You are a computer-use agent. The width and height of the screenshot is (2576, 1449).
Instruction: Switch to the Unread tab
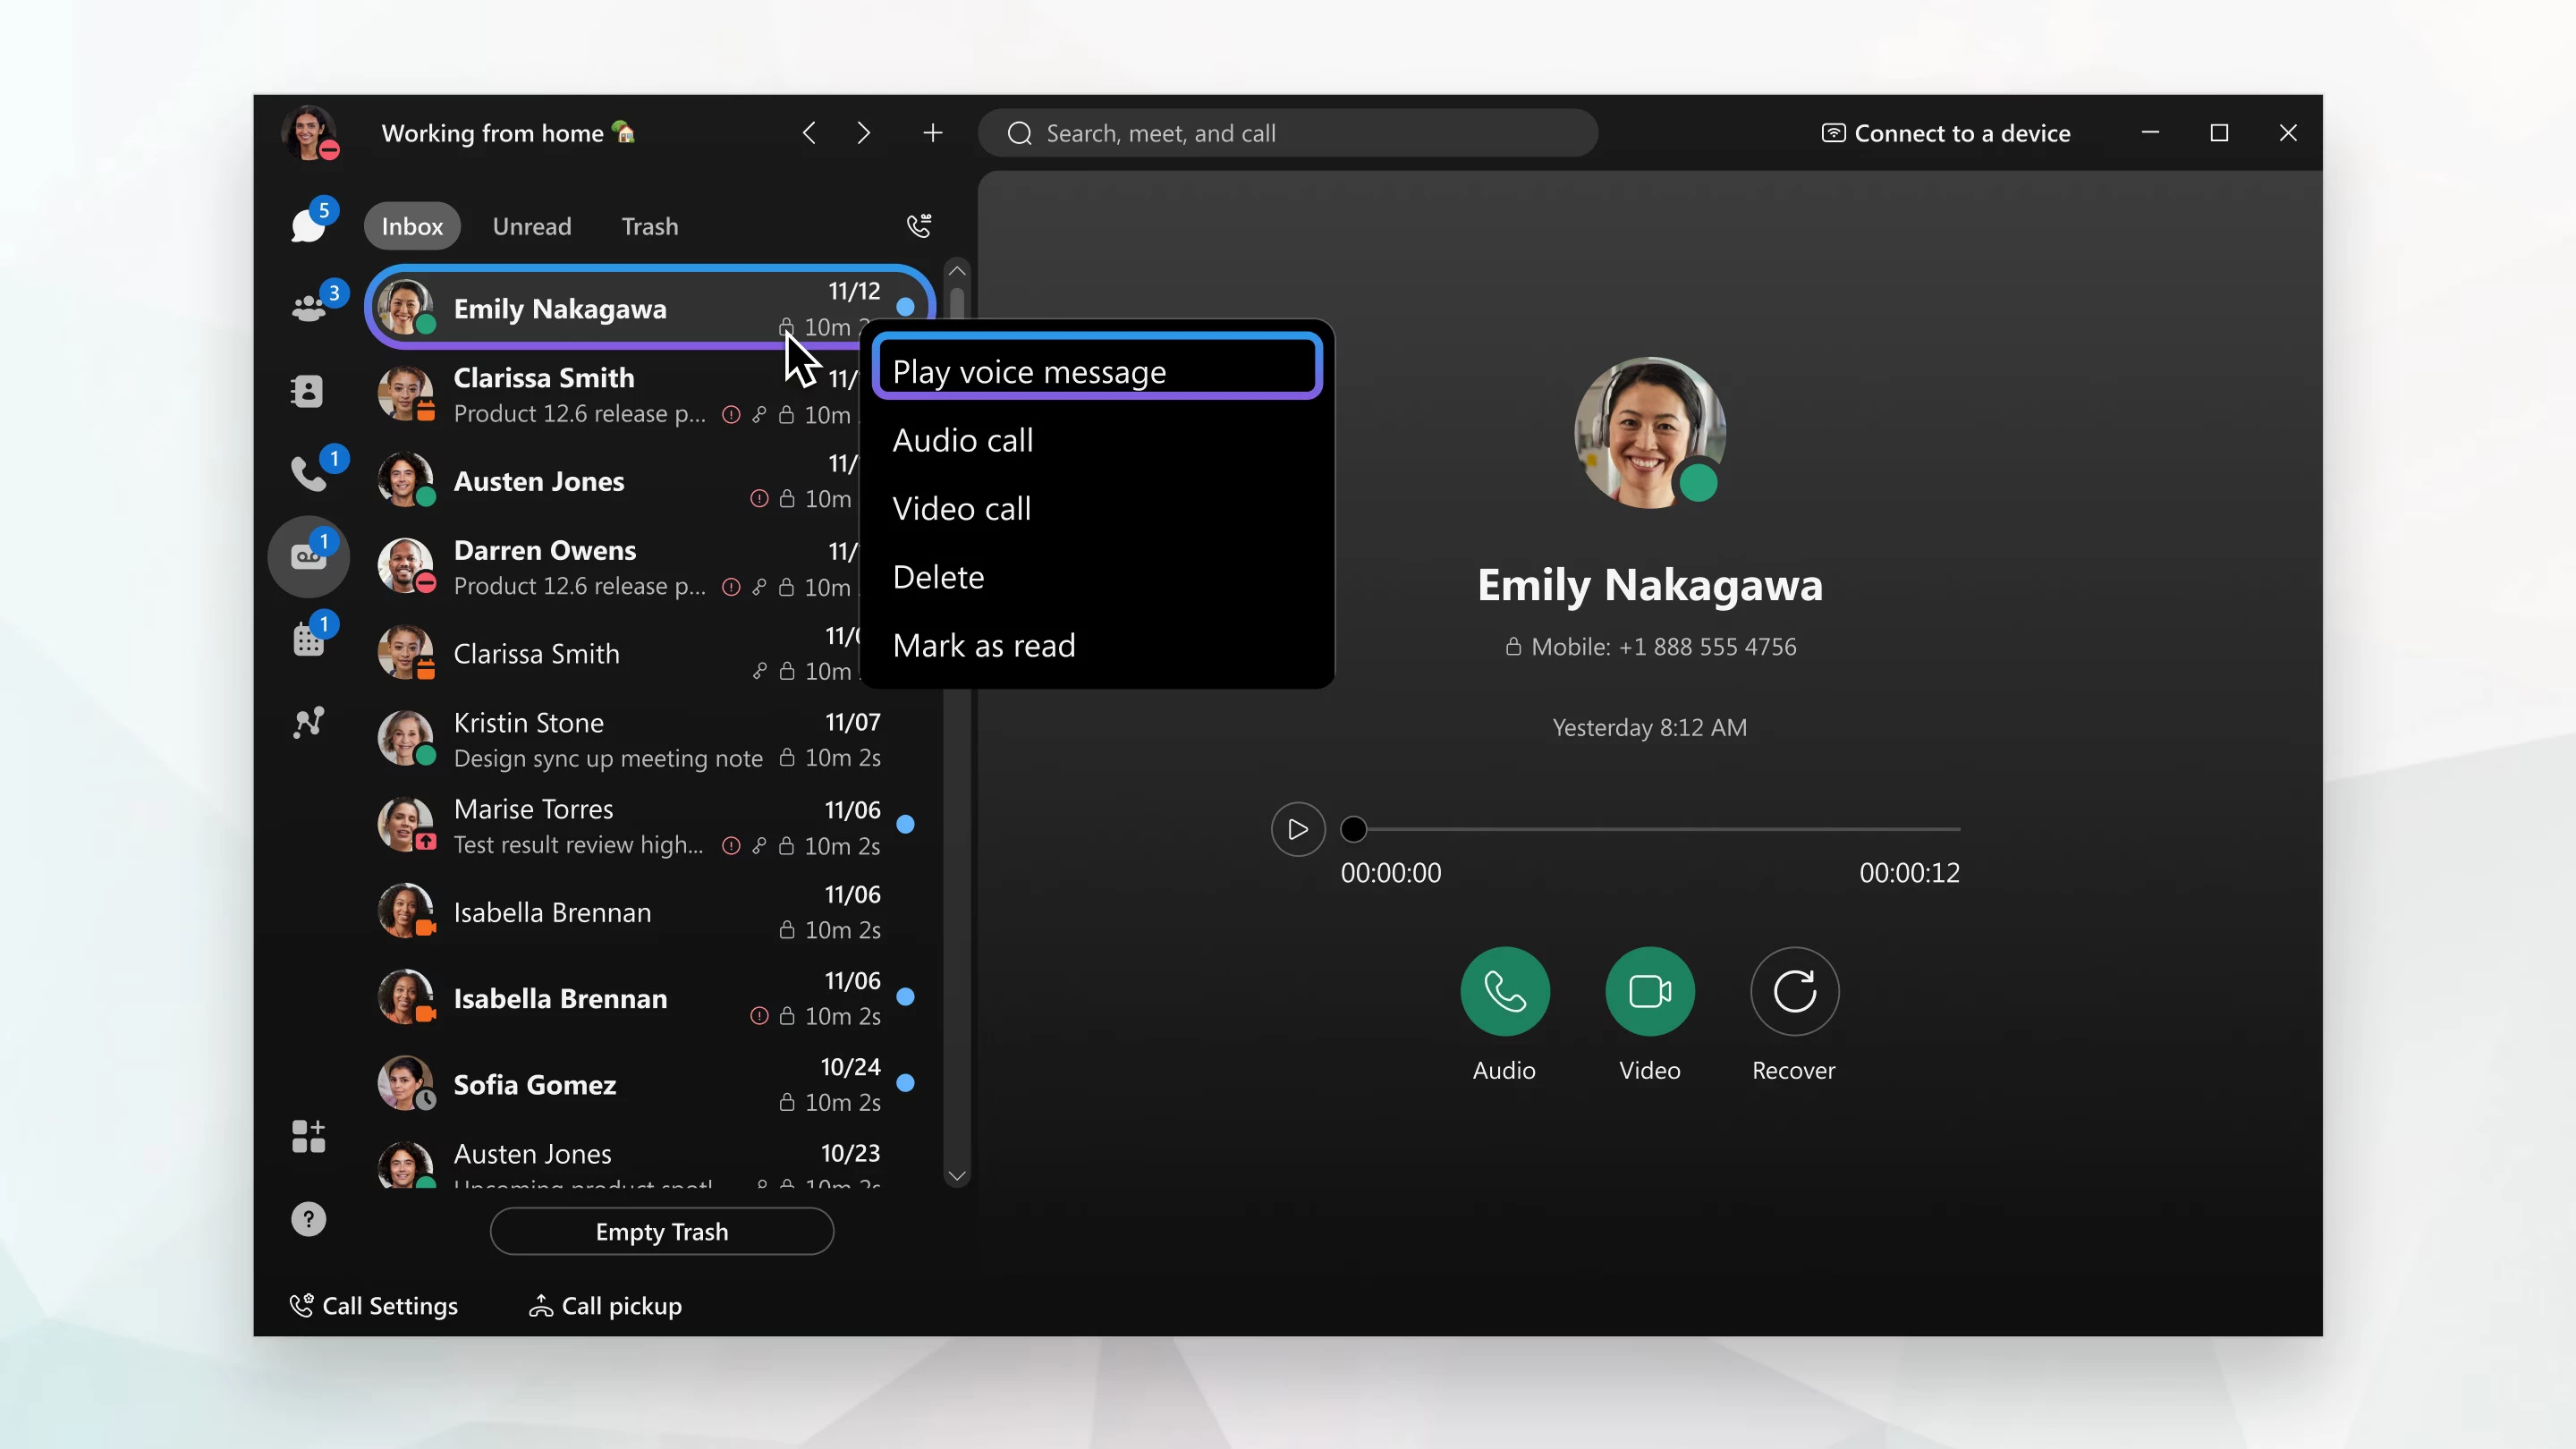pyautogui.click(x=531, y=226)
